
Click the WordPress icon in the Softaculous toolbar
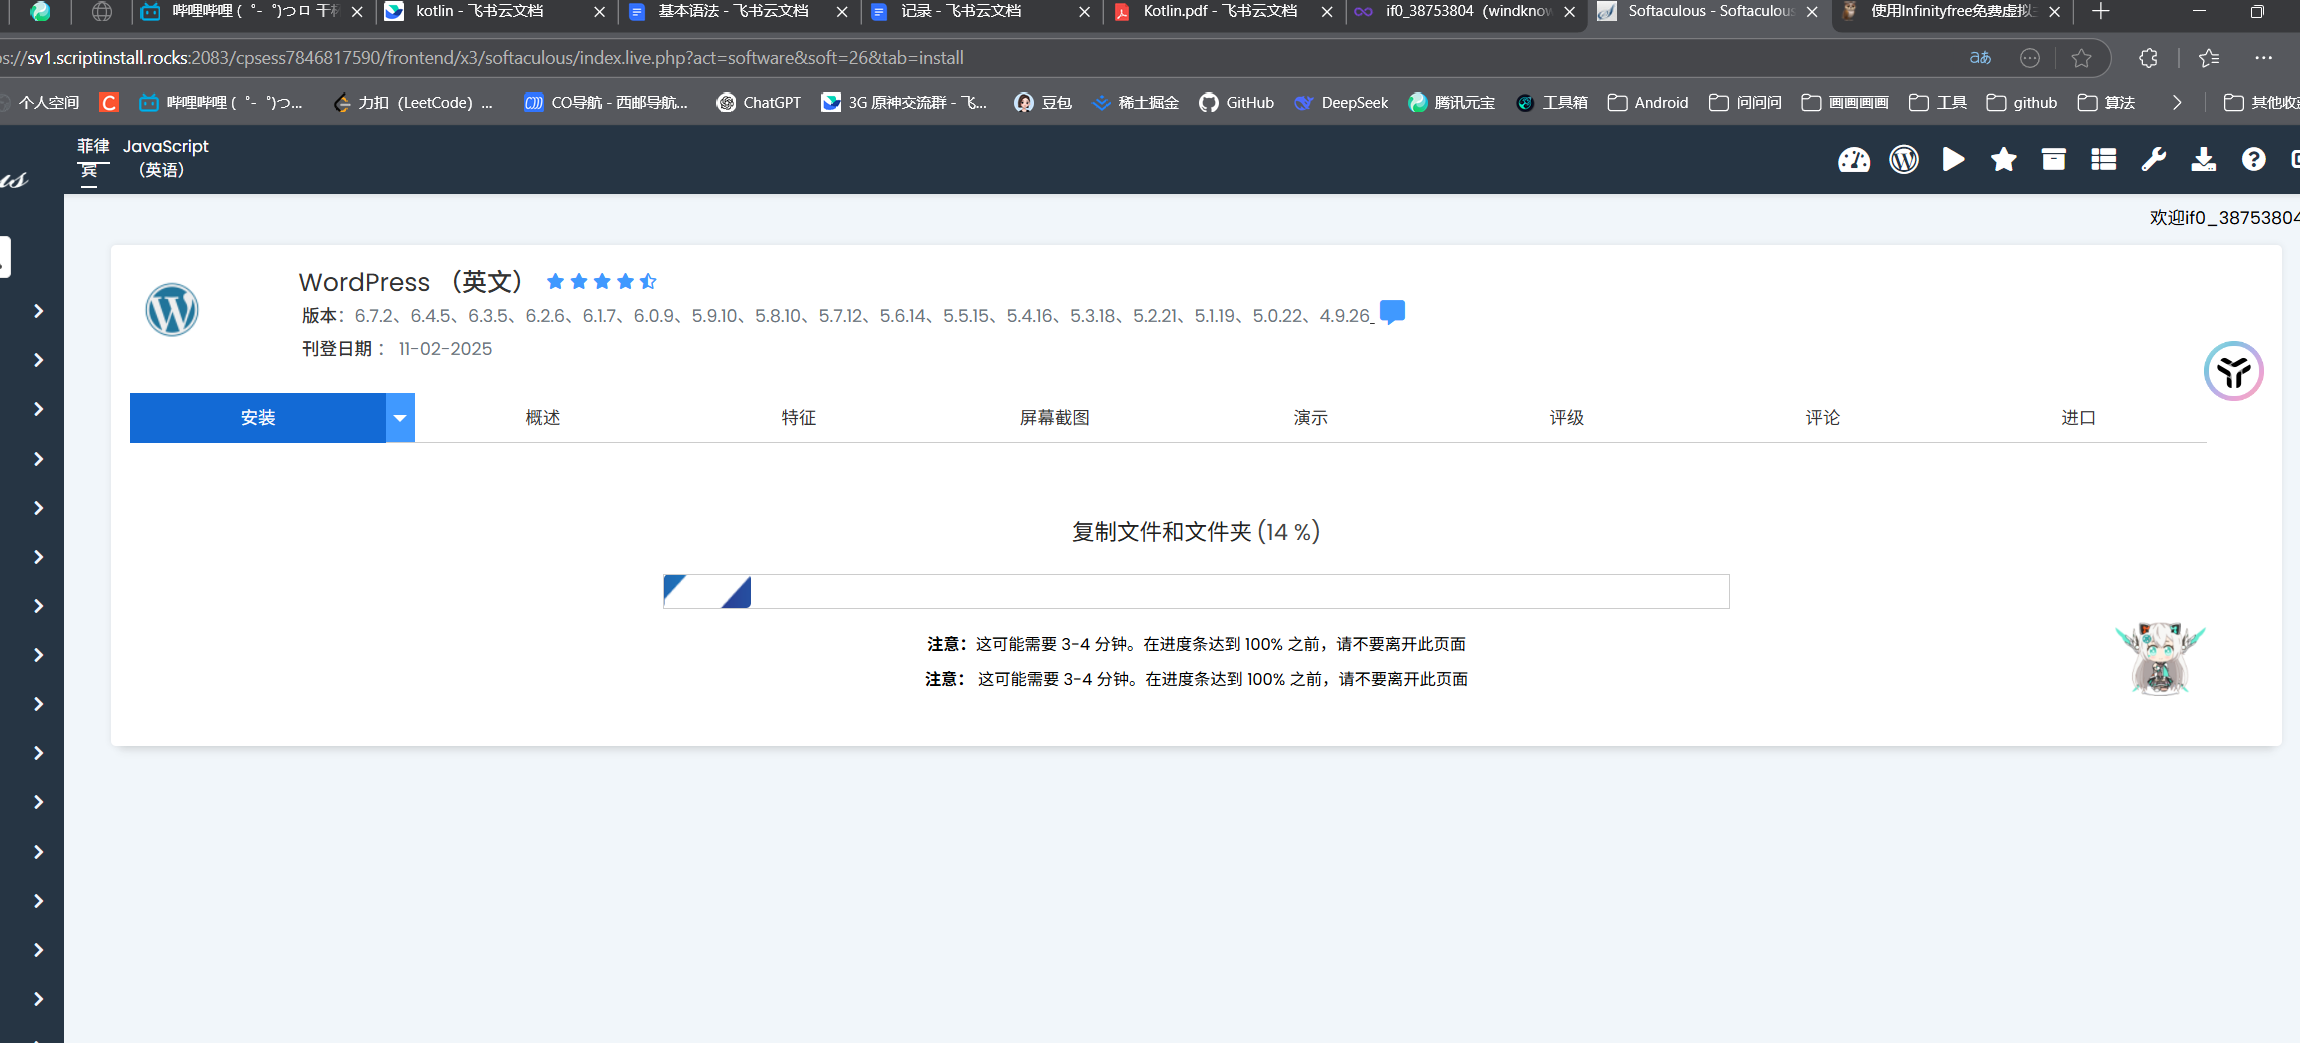[x=1903, y=160]
